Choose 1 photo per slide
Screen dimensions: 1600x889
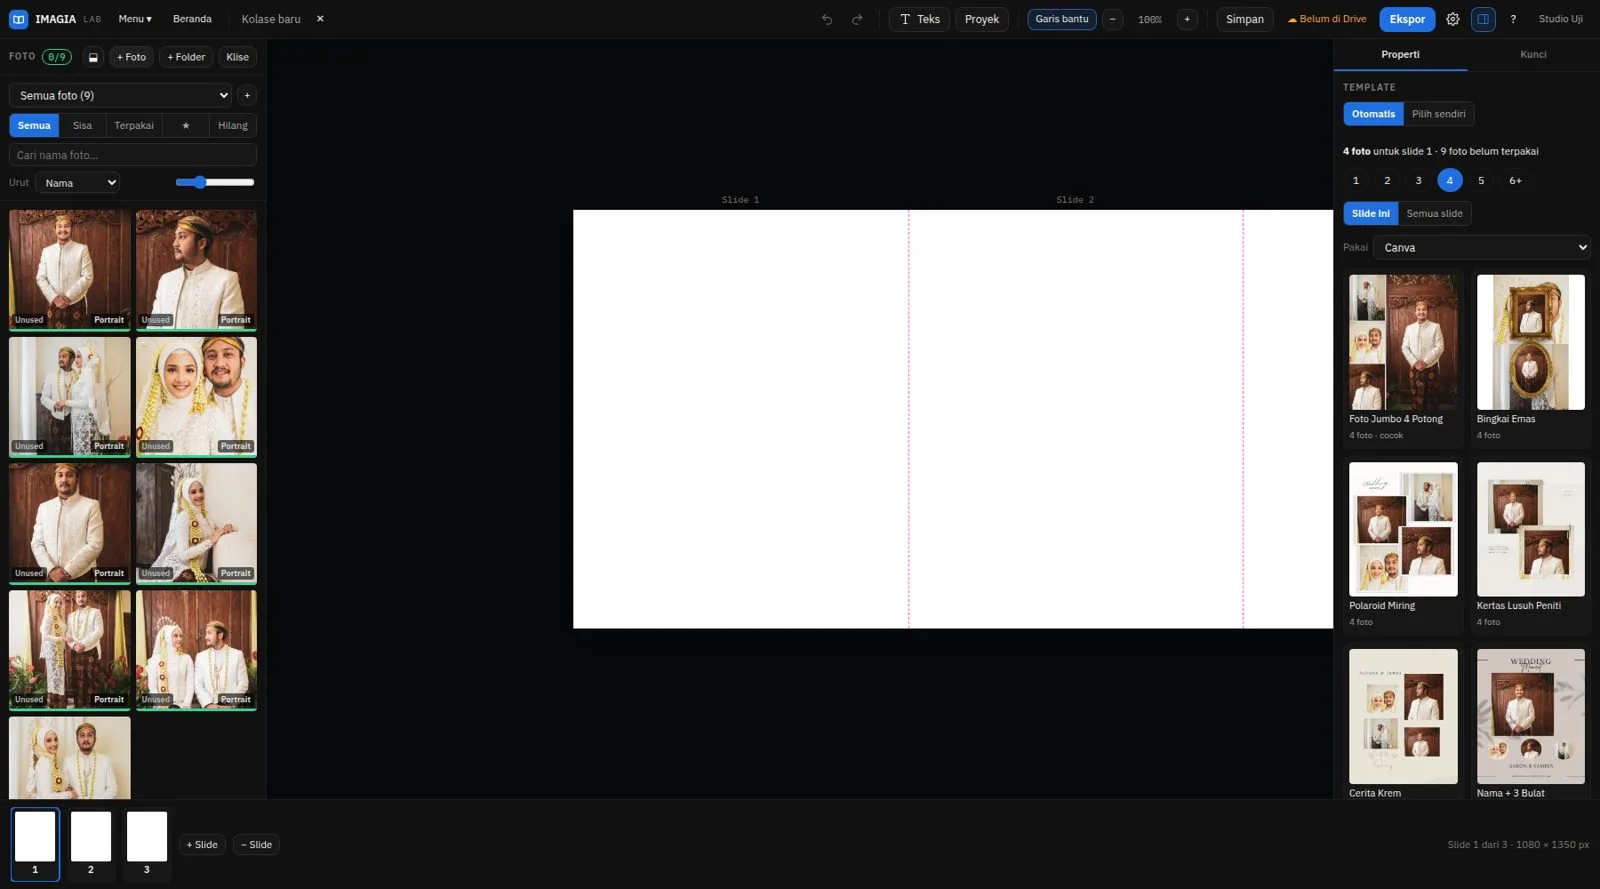pos(1356,180)
